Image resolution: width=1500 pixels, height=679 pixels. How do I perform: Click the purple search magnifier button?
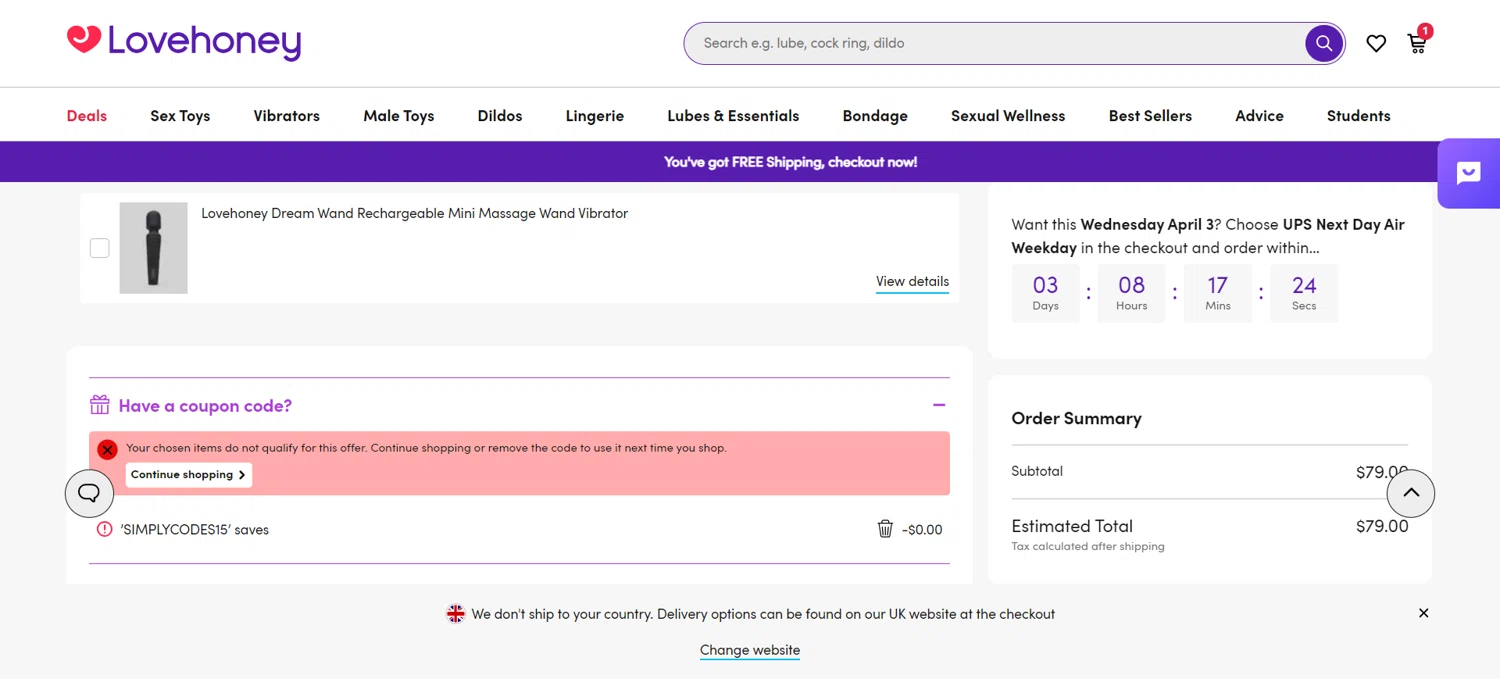(x=1323, y=43)
